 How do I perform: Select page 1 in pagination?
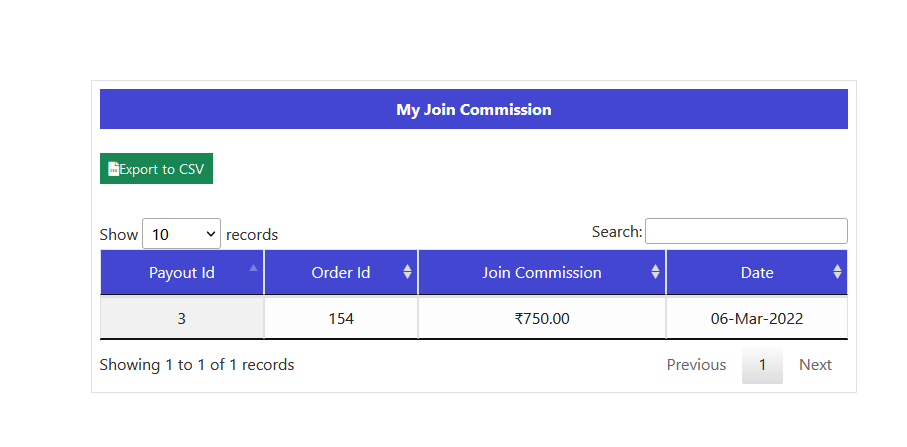point(762,365)
